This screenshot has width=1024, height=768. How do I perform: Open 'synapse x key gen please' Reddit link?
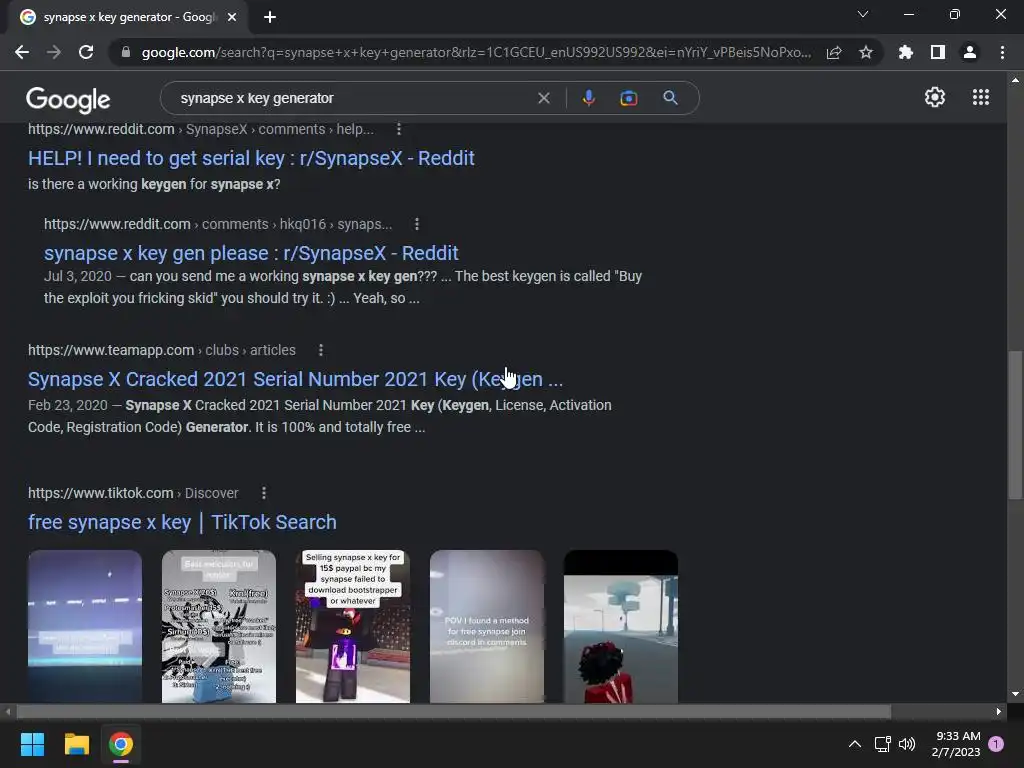point(251,253)
